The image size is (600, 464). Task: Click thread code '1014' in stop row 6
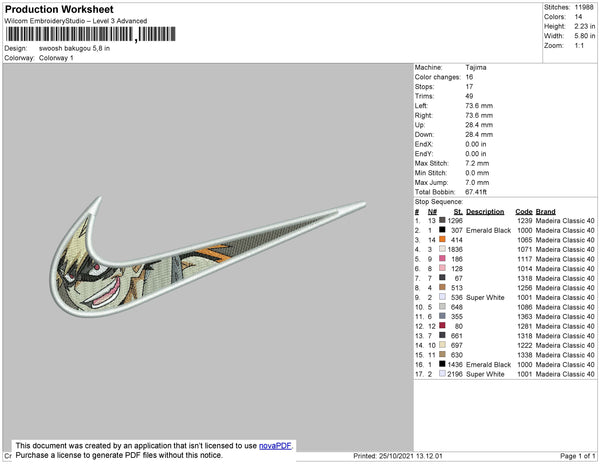(x=525, y=269)
